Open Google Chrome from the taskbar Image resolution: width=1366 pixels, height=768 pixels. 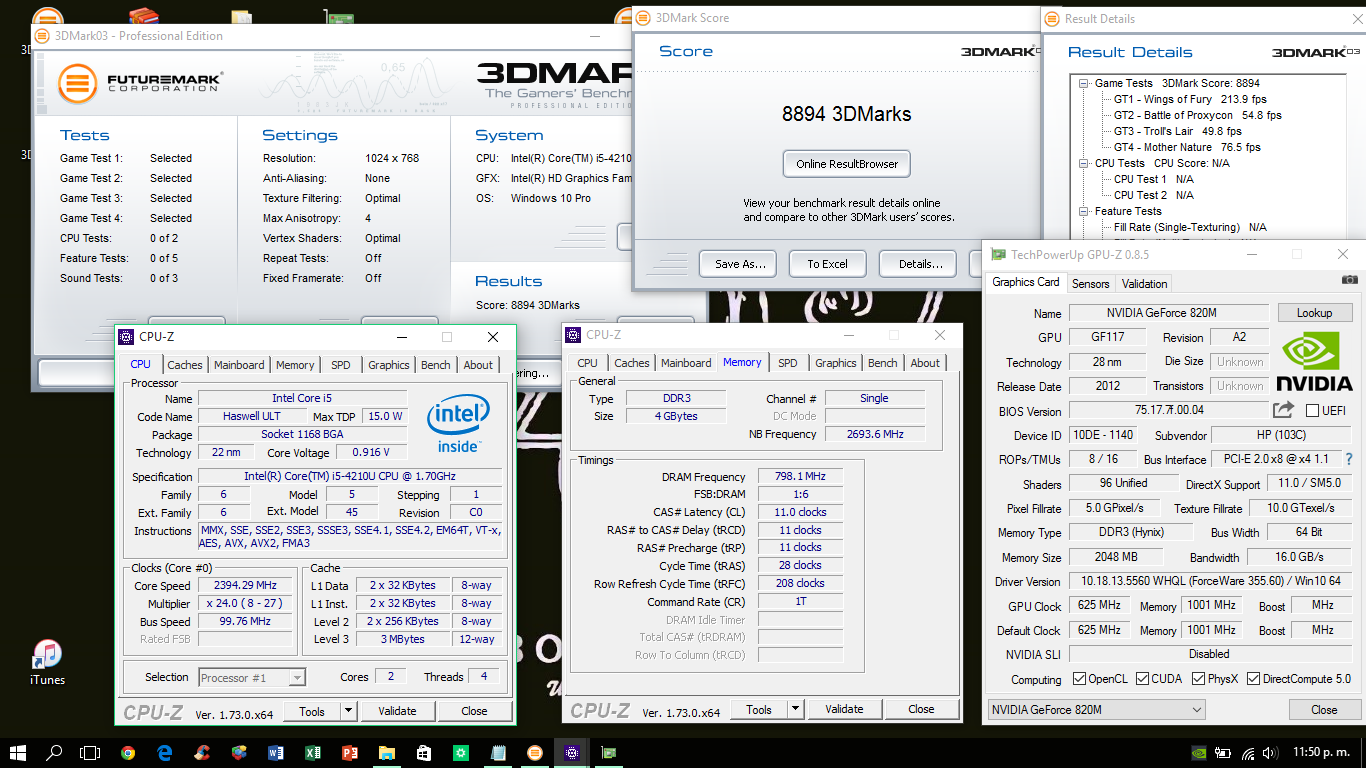coord(128,753)
